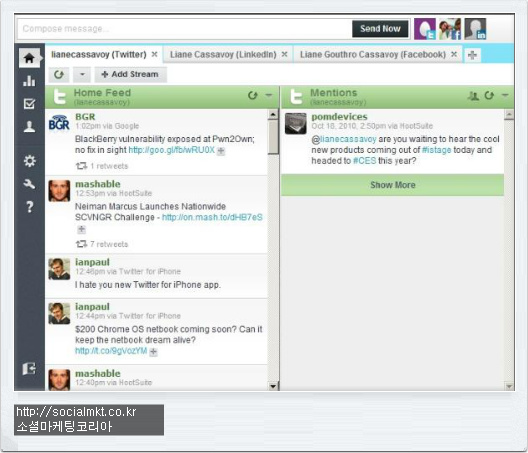Open the Home Feed stream options dropdown
Screen dimensions: 528x453
tap(269, 95)
